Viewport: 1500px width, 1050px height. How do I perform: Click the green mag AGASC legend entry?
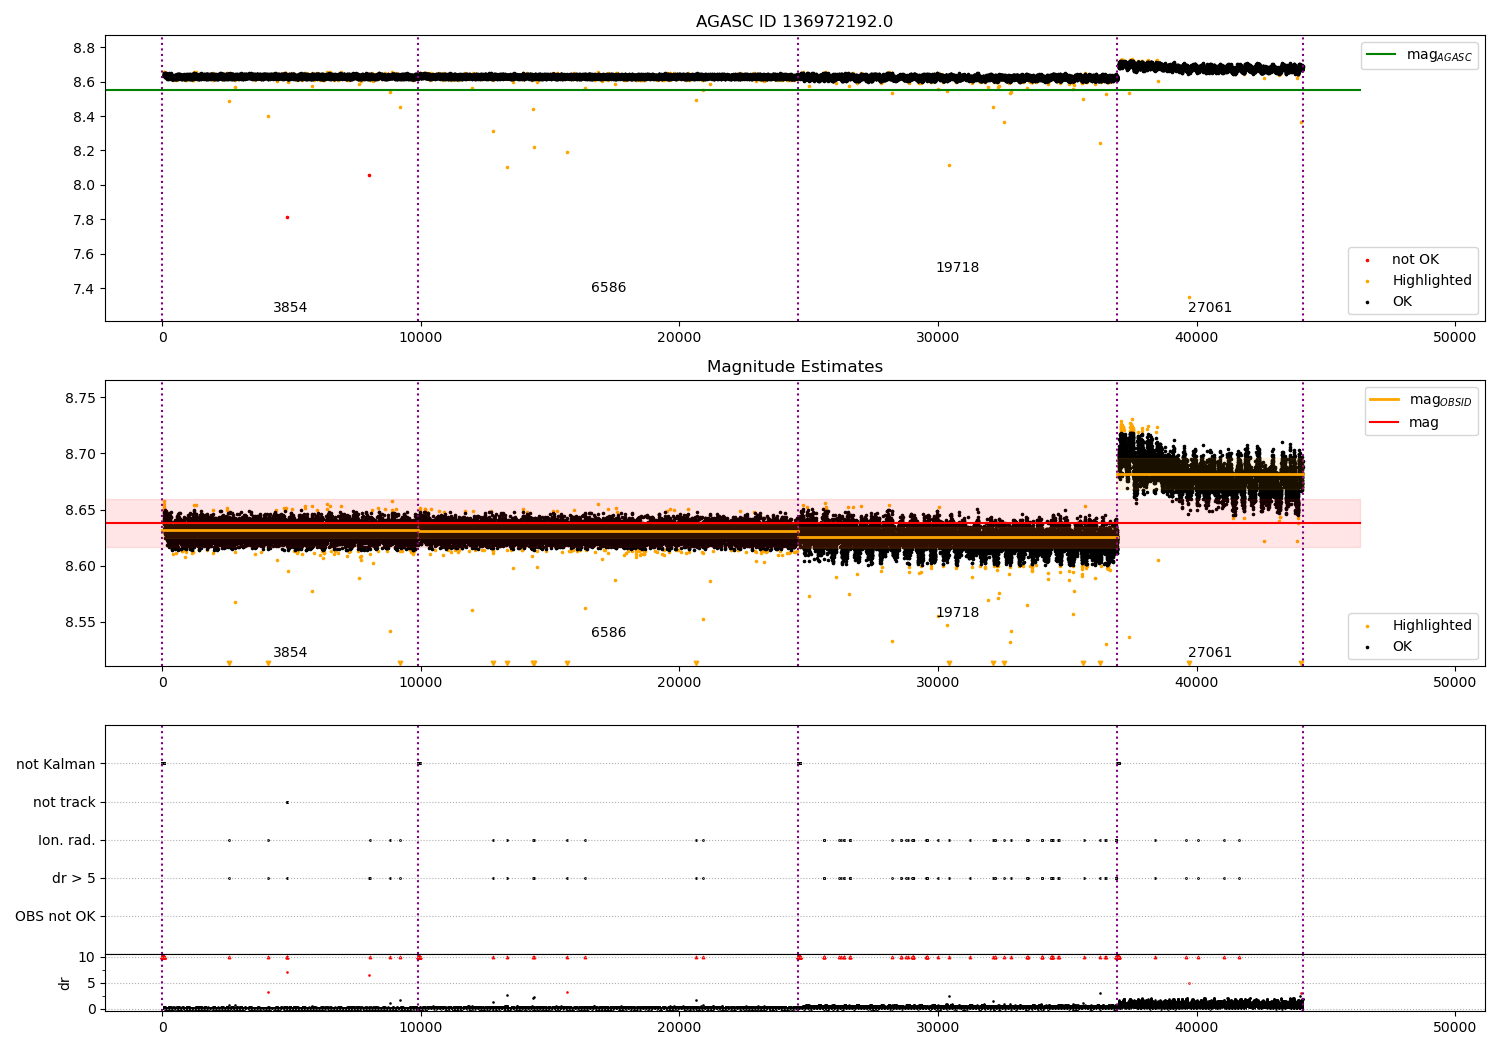1419,55
